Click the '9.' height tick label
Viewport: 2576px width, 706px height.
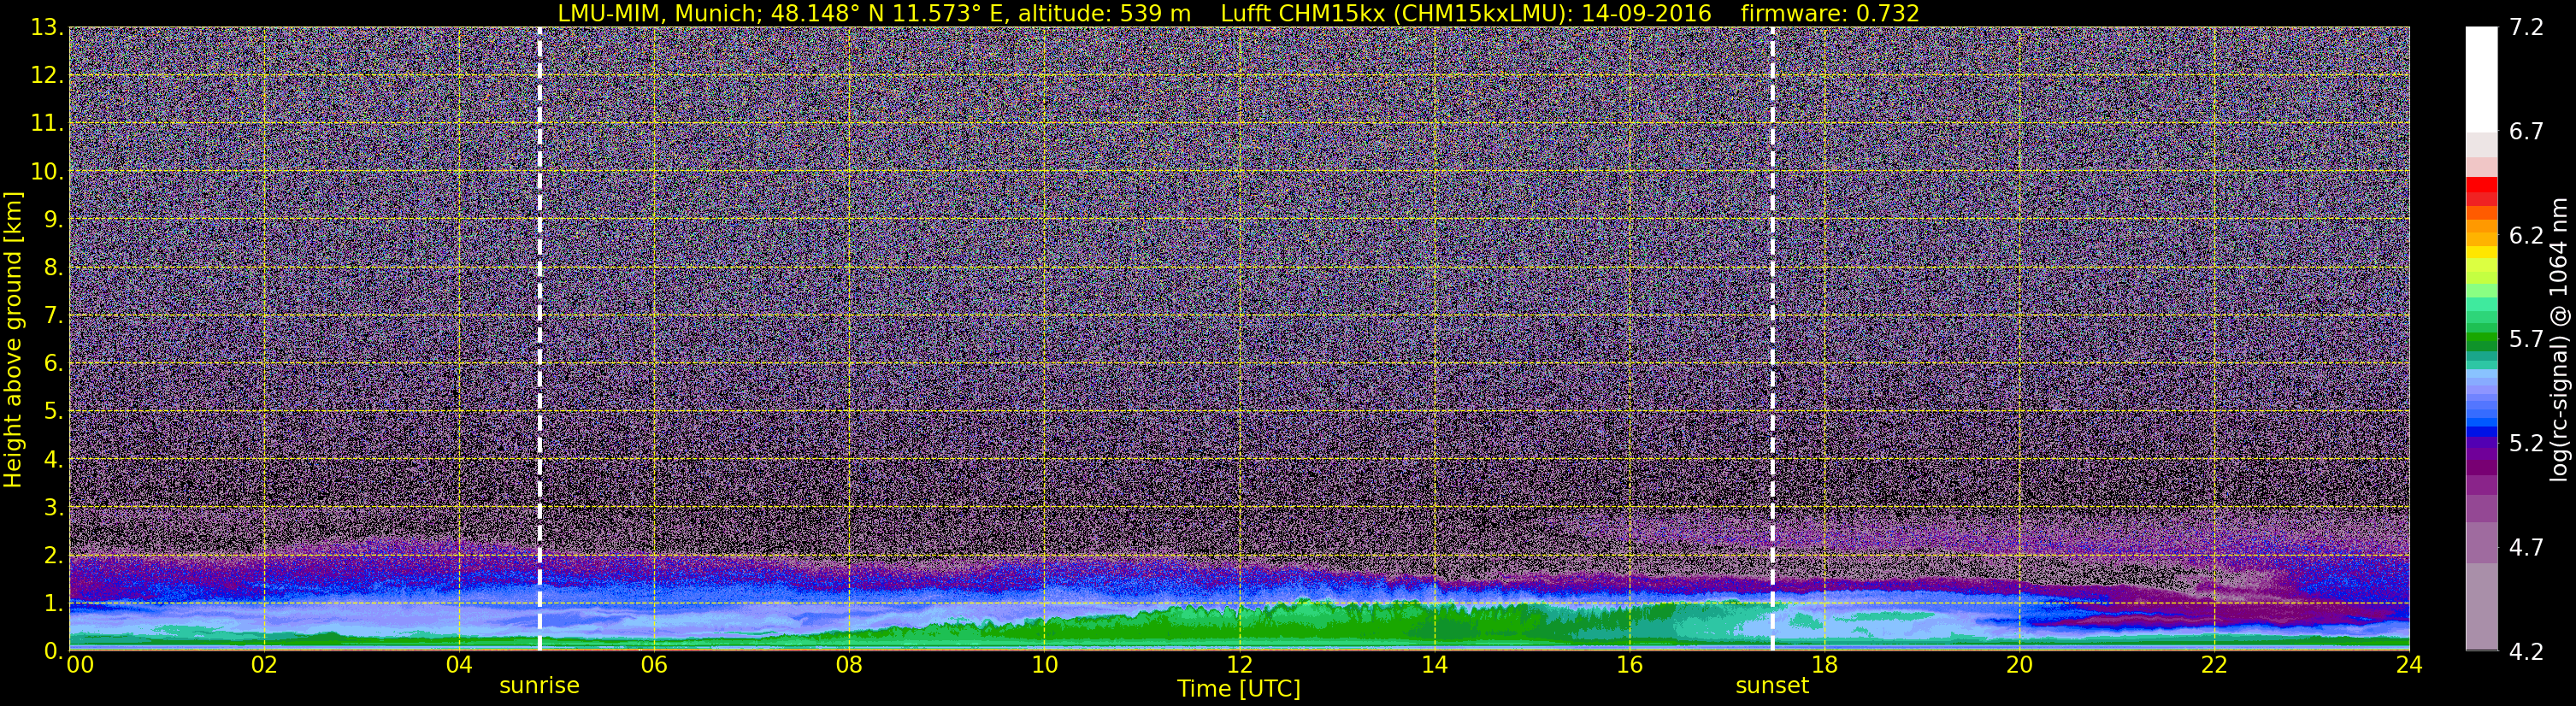coord(53,220)
